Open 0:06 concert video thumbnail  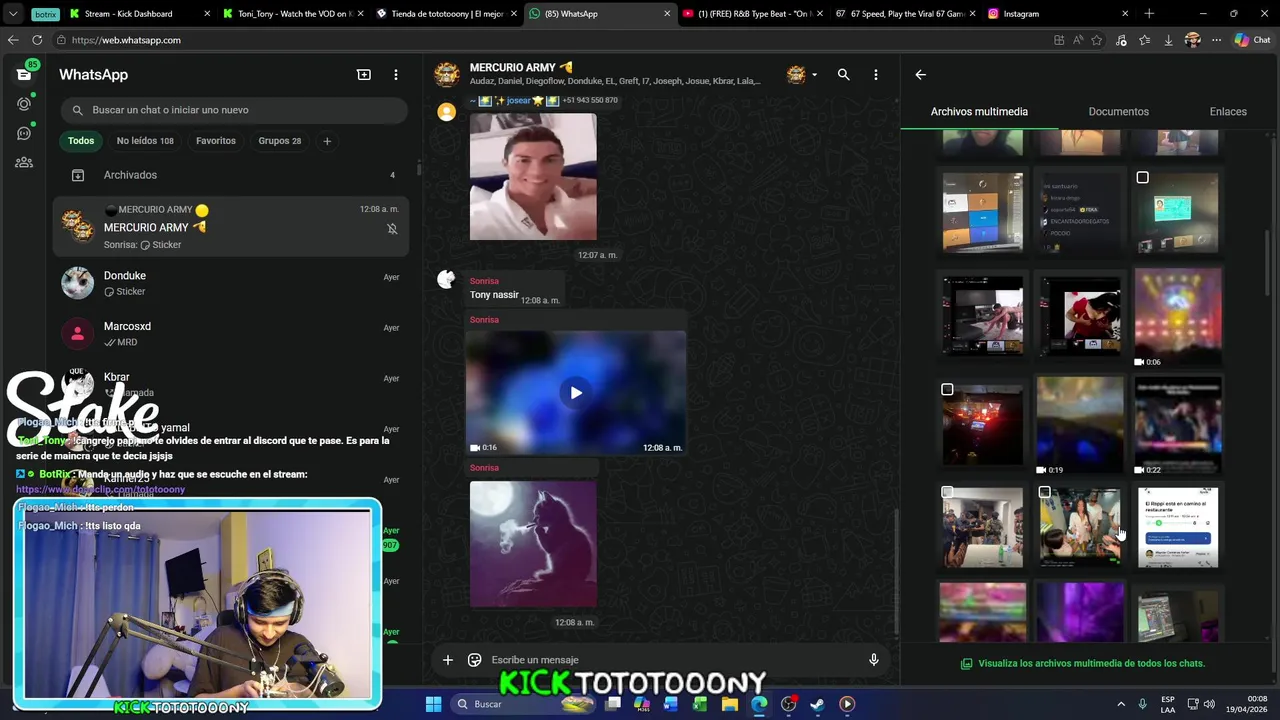tap(1178, 319)
